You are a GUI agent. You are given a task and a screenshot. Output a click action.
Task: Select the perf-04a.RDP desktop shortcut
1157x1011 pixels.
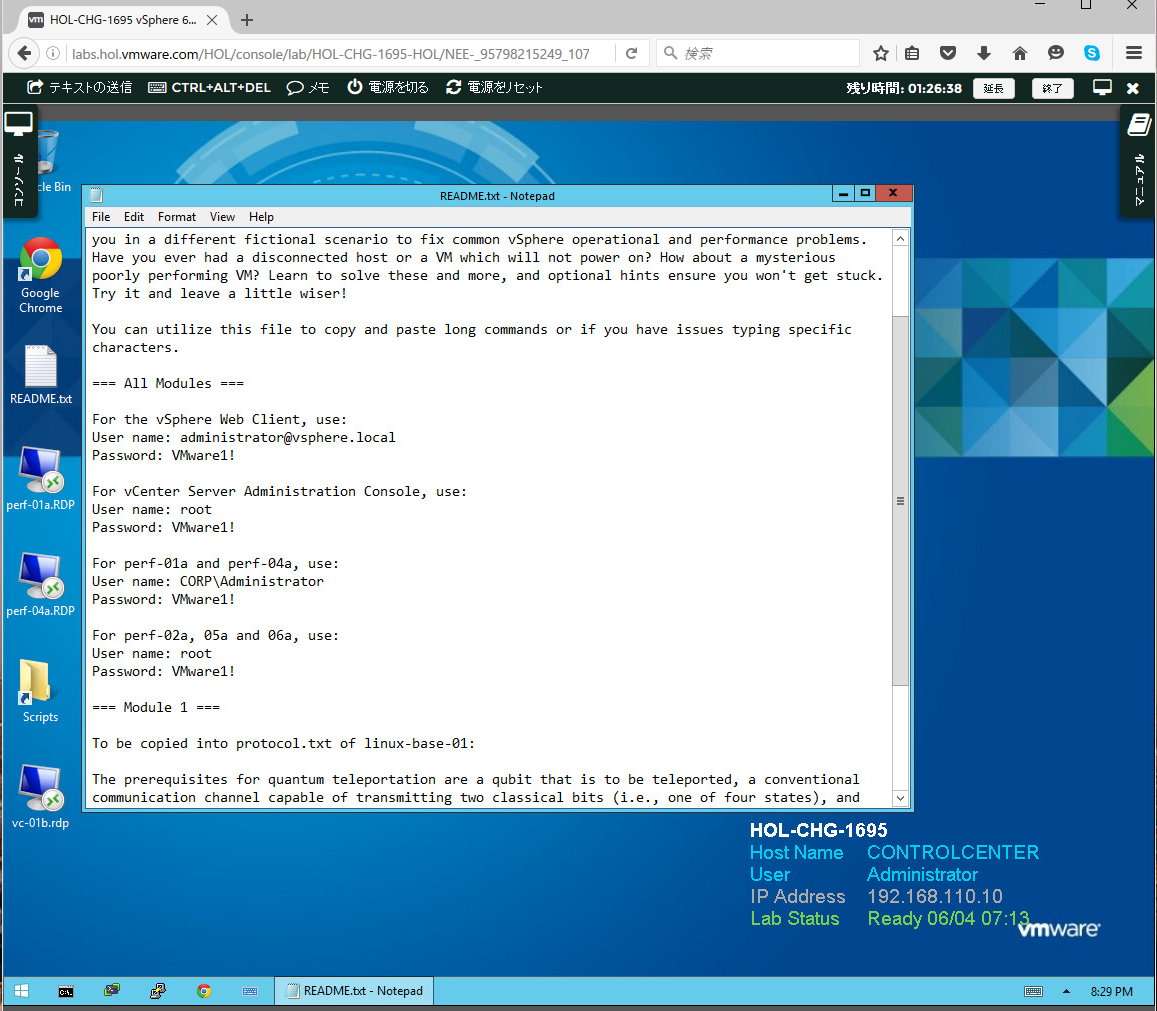point(41,585)
